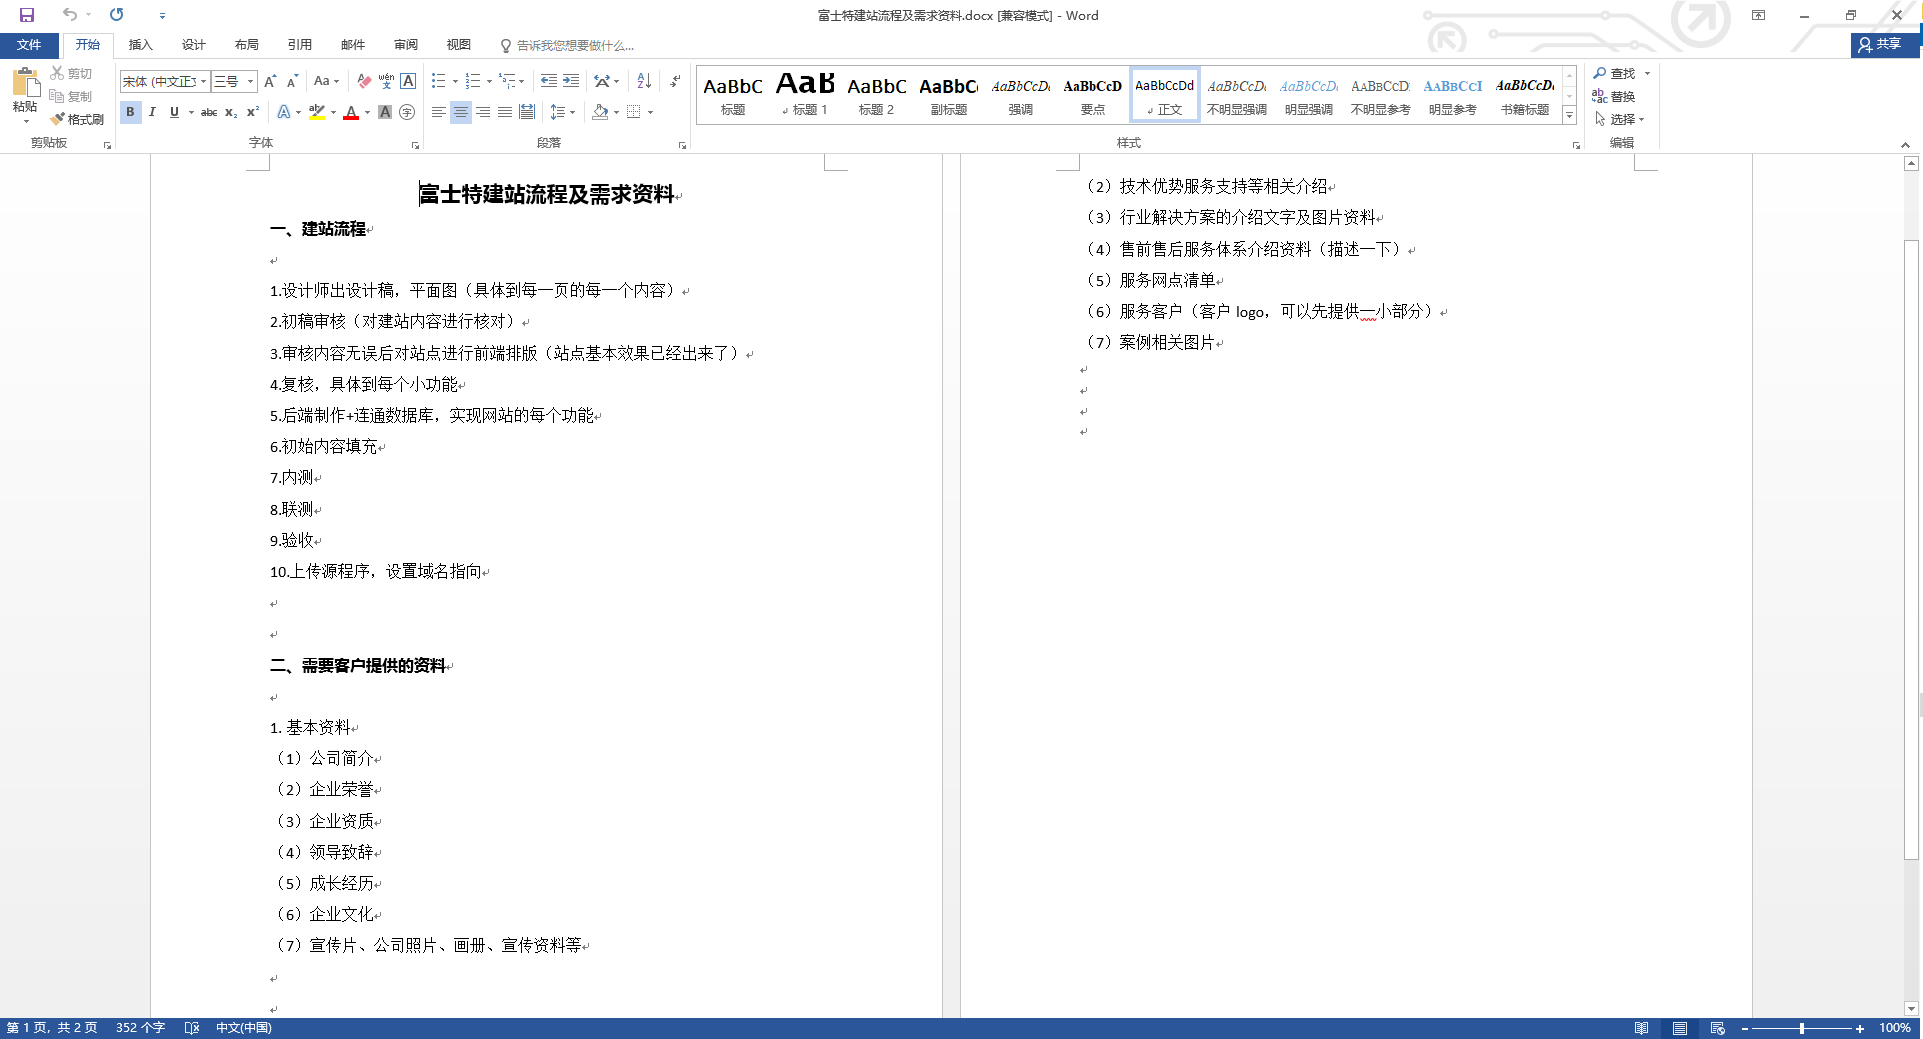Switch to the 引用 References tab
The height and width of the screenshot is (1039, 1923).
pos(300,45)
